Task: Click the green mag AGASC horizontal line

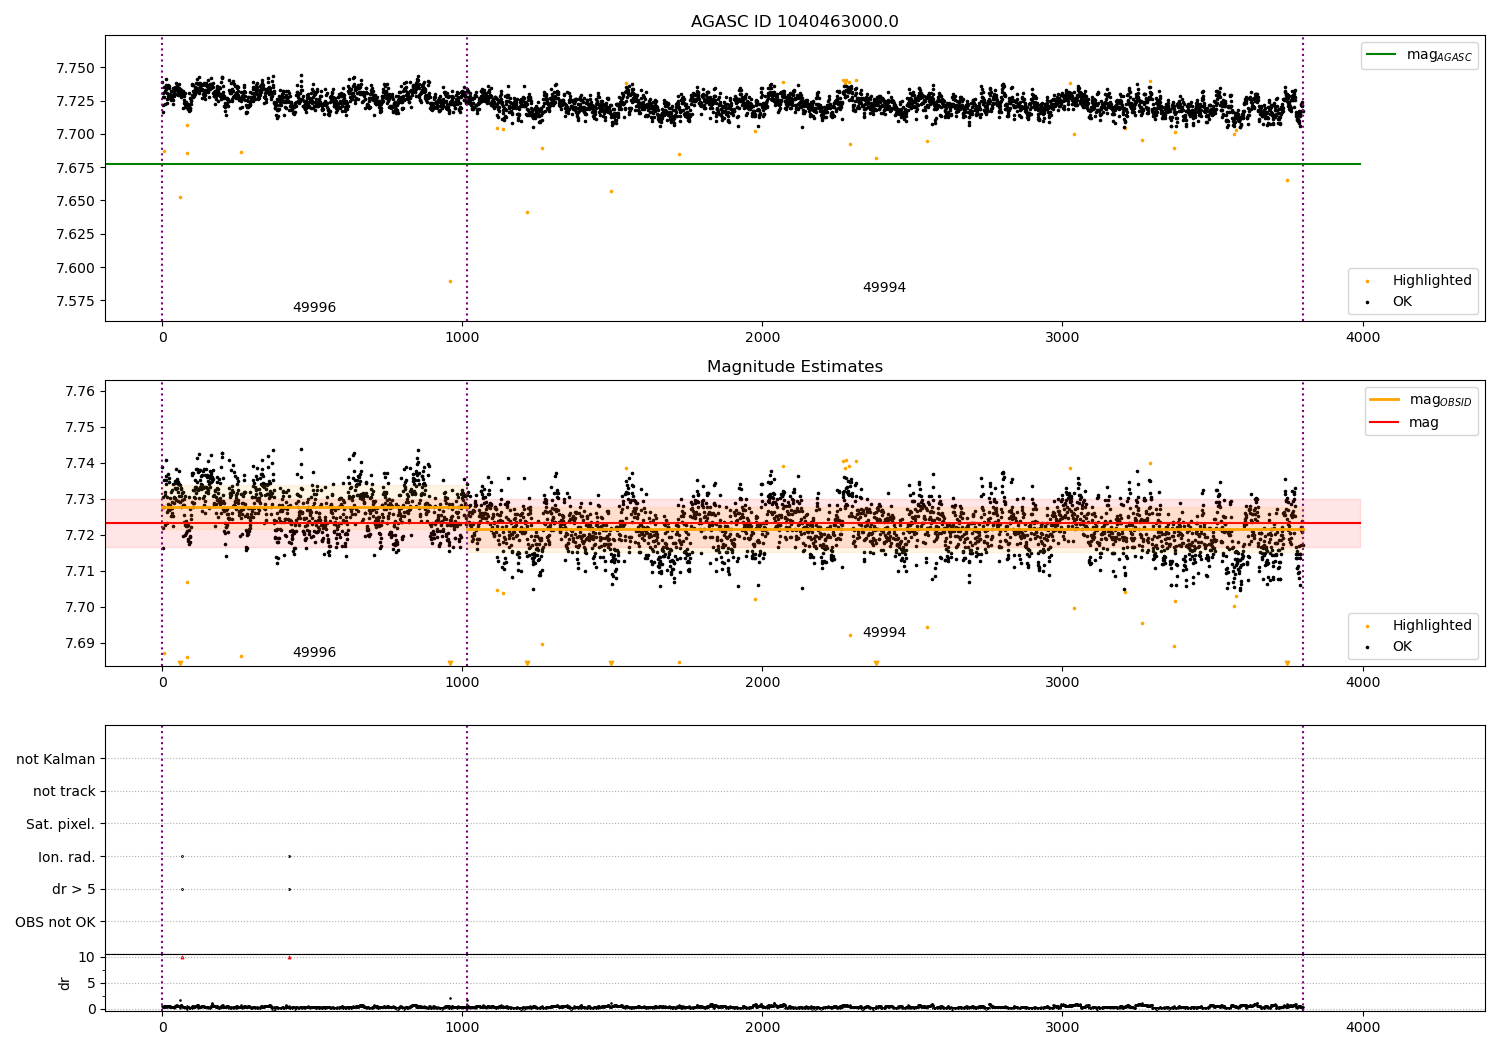Action: [732, 164]
